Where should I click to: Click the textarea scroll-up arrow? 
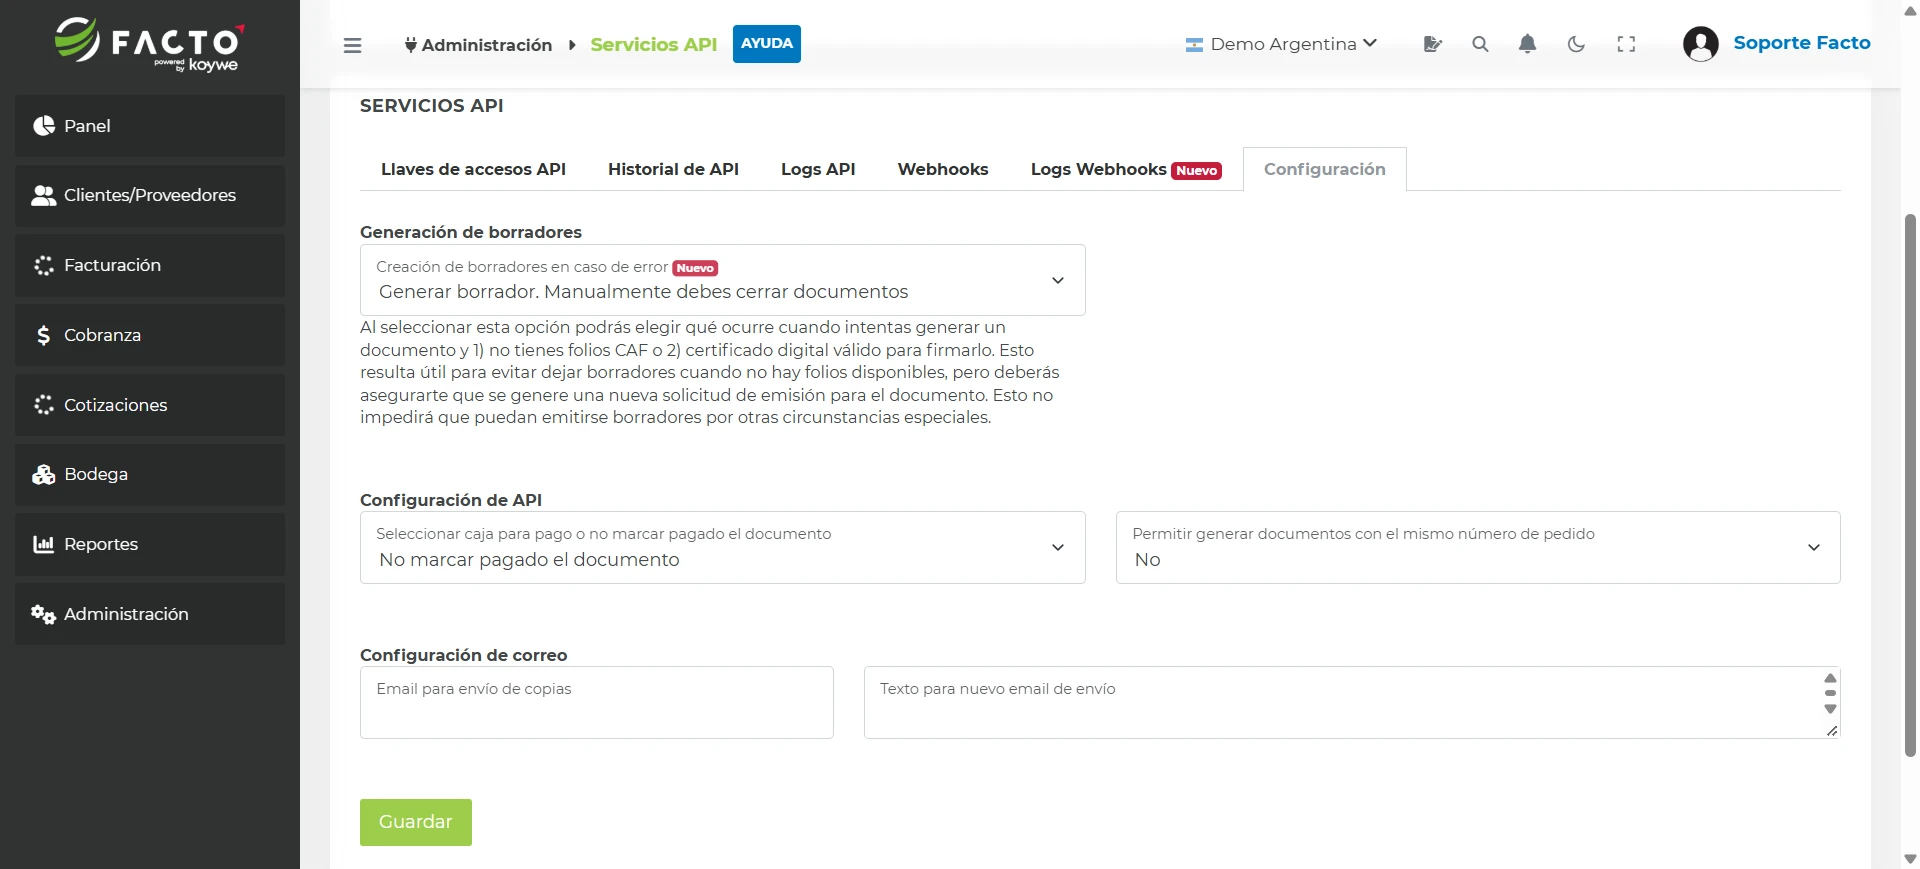1830,678
